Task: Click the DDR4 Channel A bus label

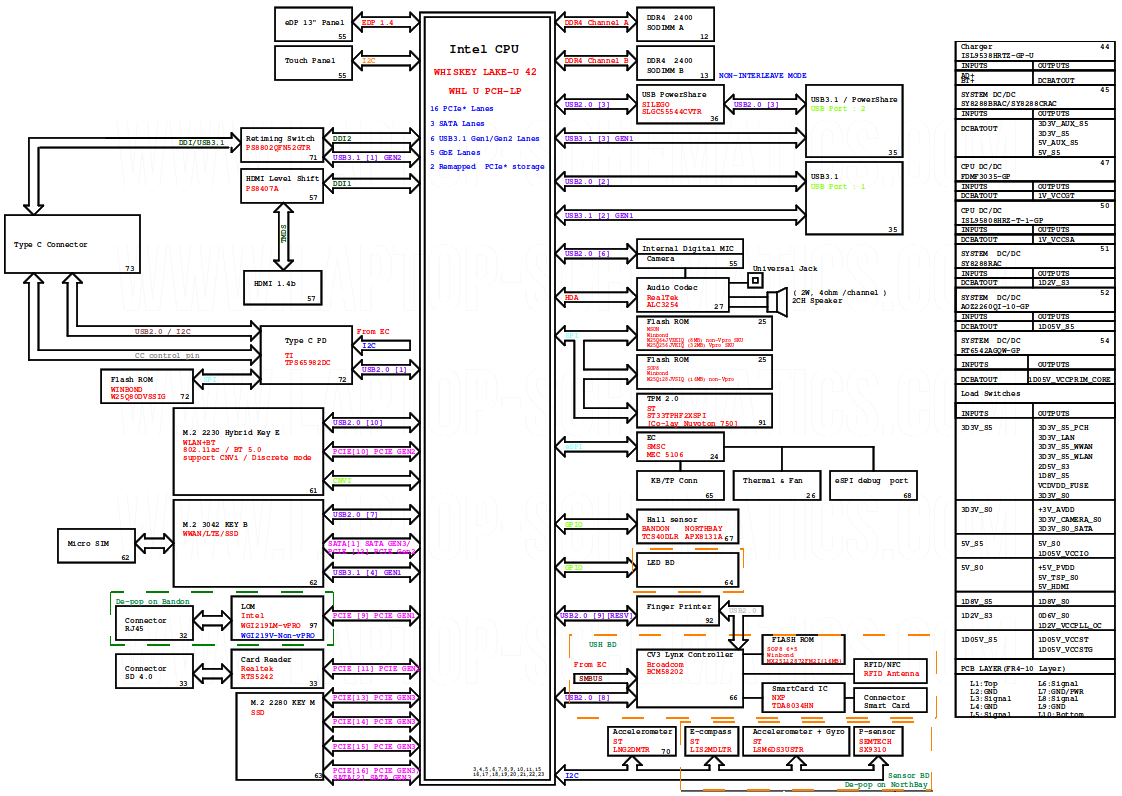Action: (596, 22)
